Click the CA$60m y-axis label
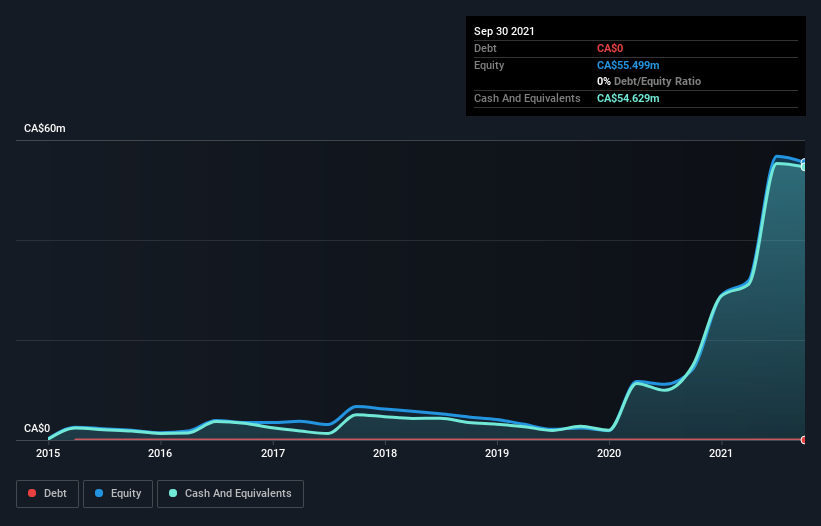This screenshot has height=526, width=821. 45,128
